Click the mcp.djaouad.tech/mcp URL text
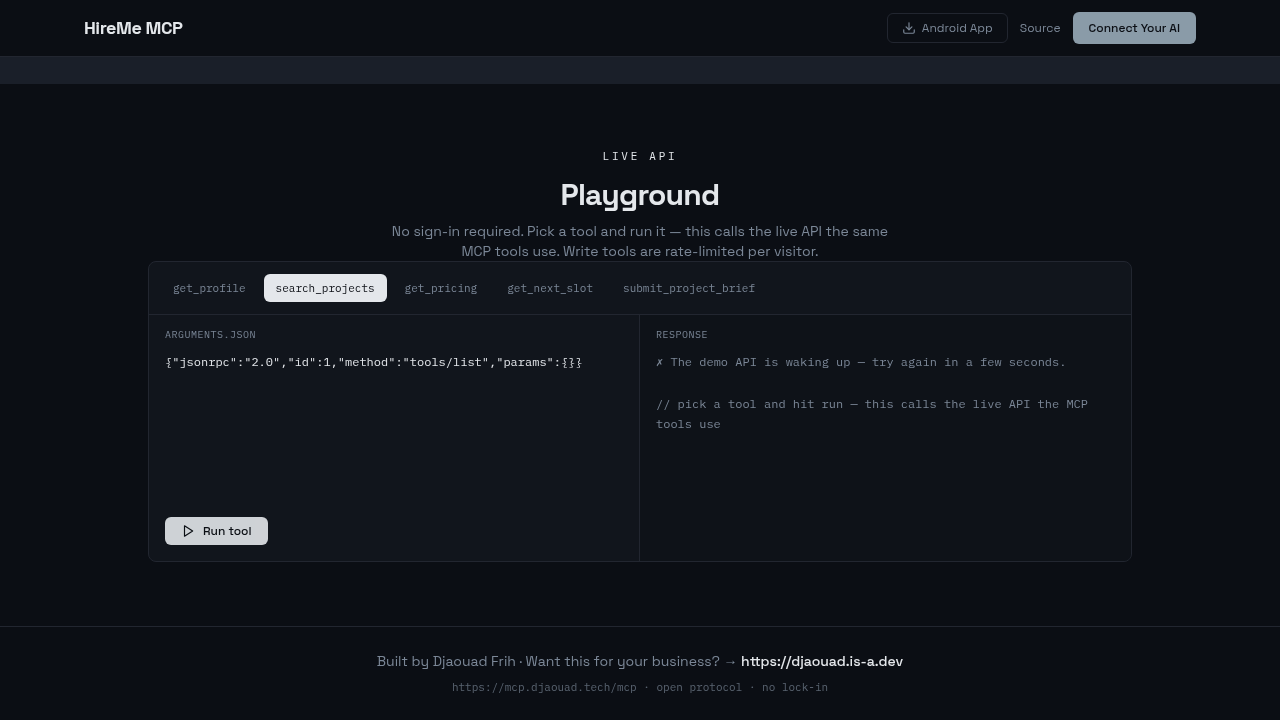 (x=544, y=687)
